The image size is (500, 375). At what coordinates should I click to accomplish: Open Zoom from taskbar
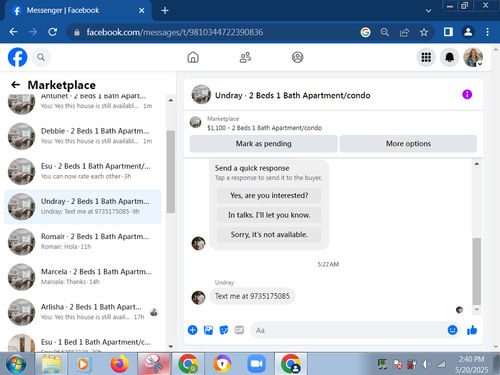256,364
